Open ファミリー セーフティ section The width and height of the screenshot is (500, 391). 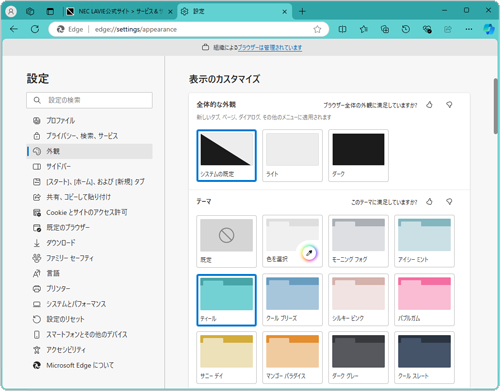[x=89, y=258]
